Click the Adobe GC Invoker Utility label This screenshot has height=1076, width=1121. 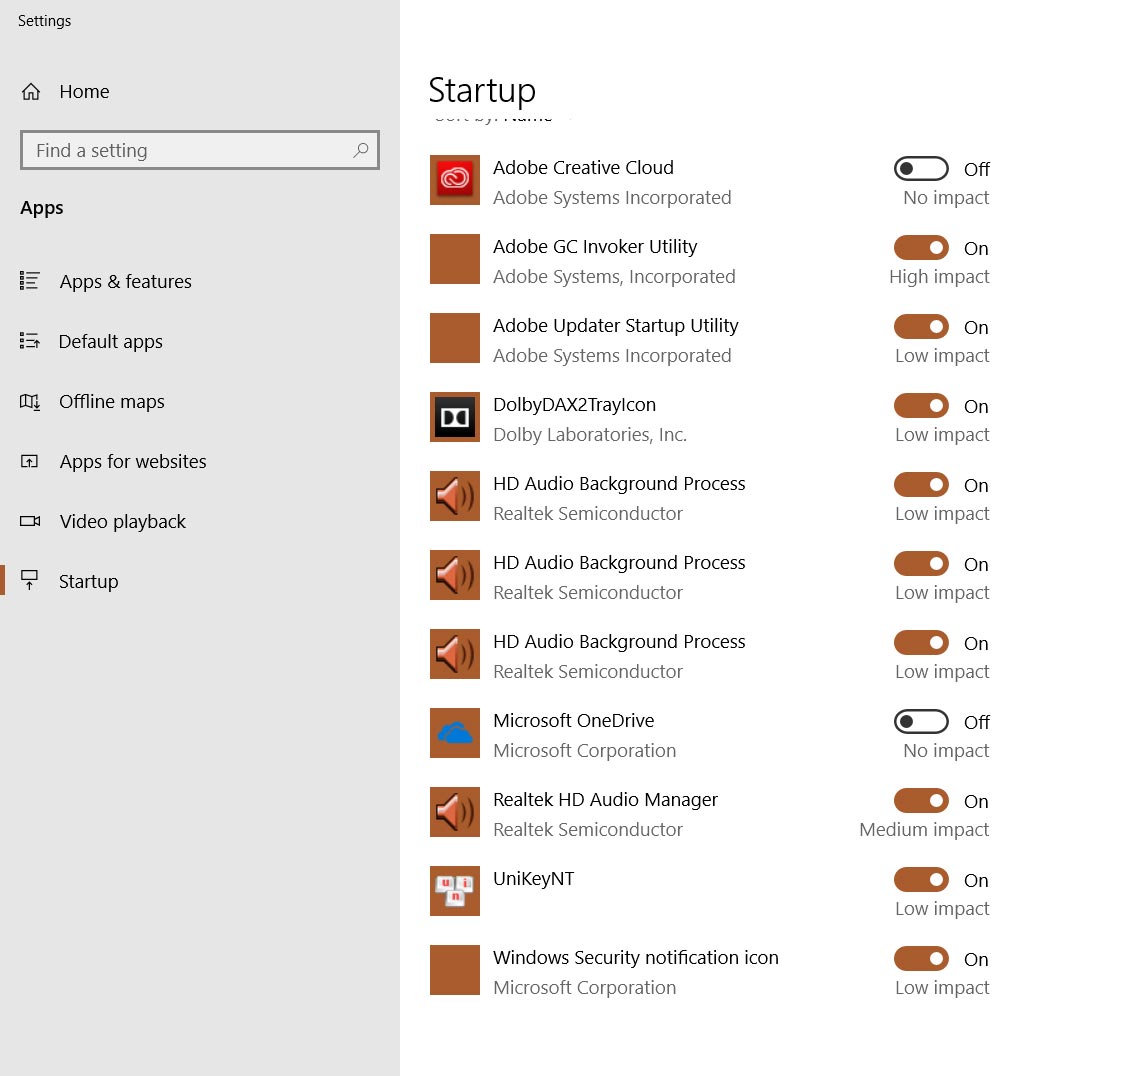[595, 247]
